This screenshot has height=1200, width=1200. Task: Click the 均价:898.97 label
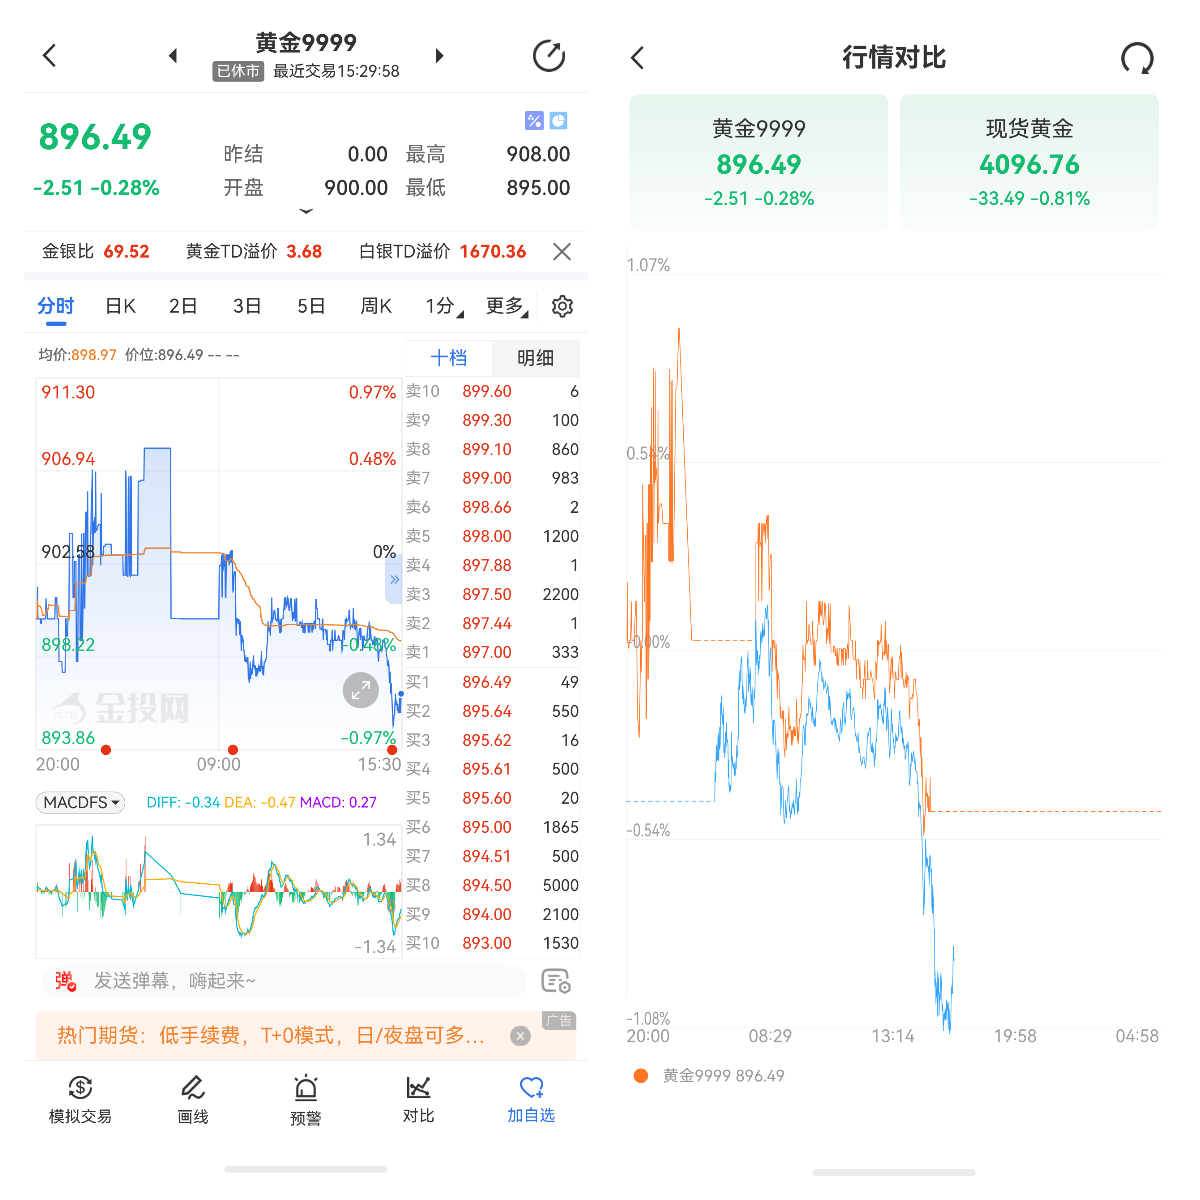77,355
